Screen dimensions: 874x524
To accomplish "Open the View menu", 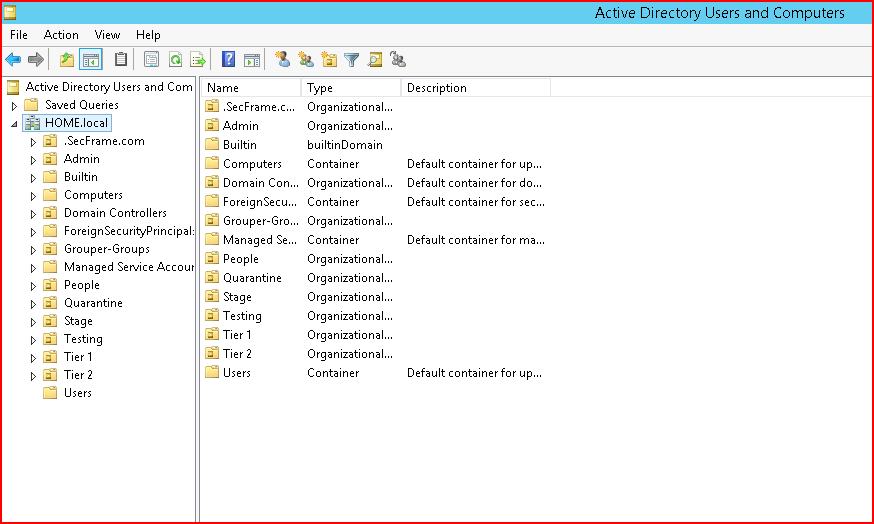I will pyautogui.click(x=107, y=35).
